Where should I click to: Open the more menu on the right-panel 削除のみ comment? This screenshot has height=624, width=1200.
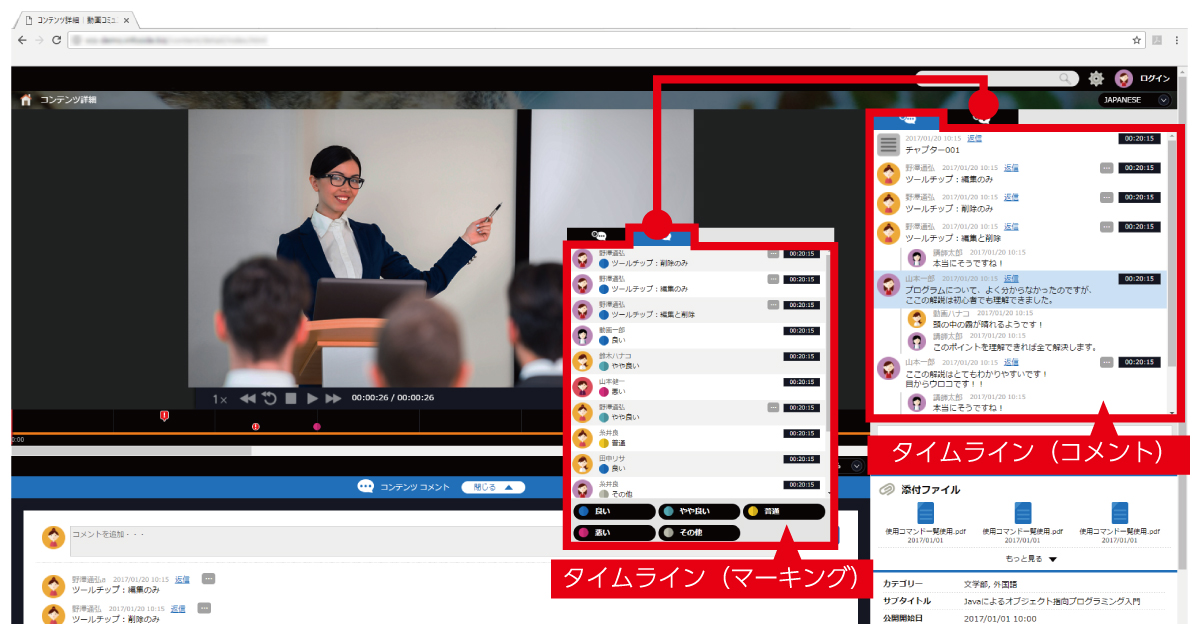click(x=1106, y=198)
